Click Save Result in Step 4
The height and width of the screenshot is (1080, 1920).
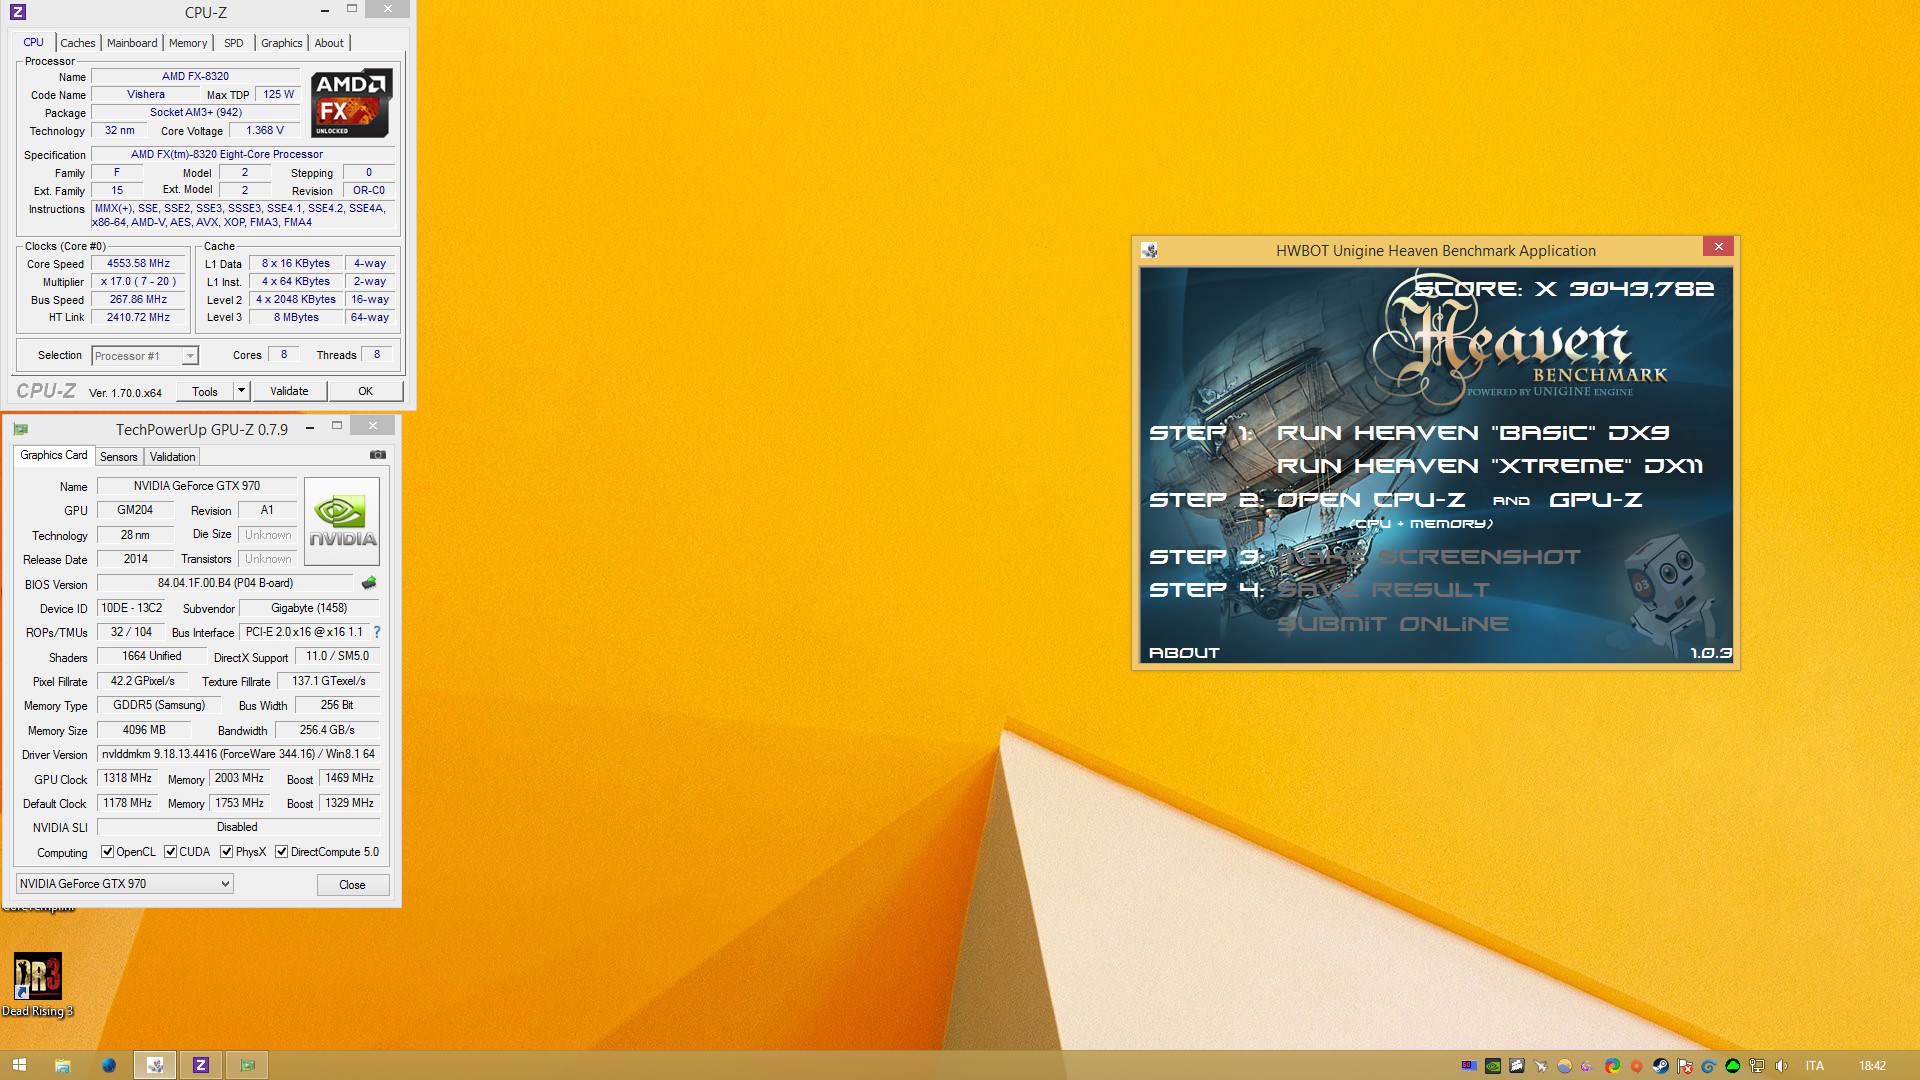click(1384, 590)
